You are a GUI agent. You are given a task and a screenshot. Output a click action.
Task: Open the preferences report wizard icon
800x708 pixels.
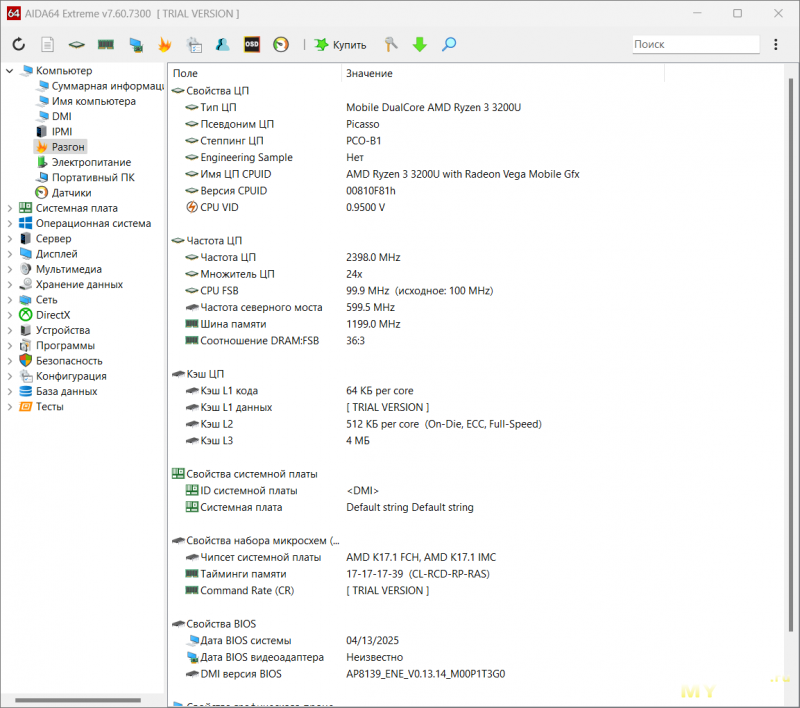[194, 45]
